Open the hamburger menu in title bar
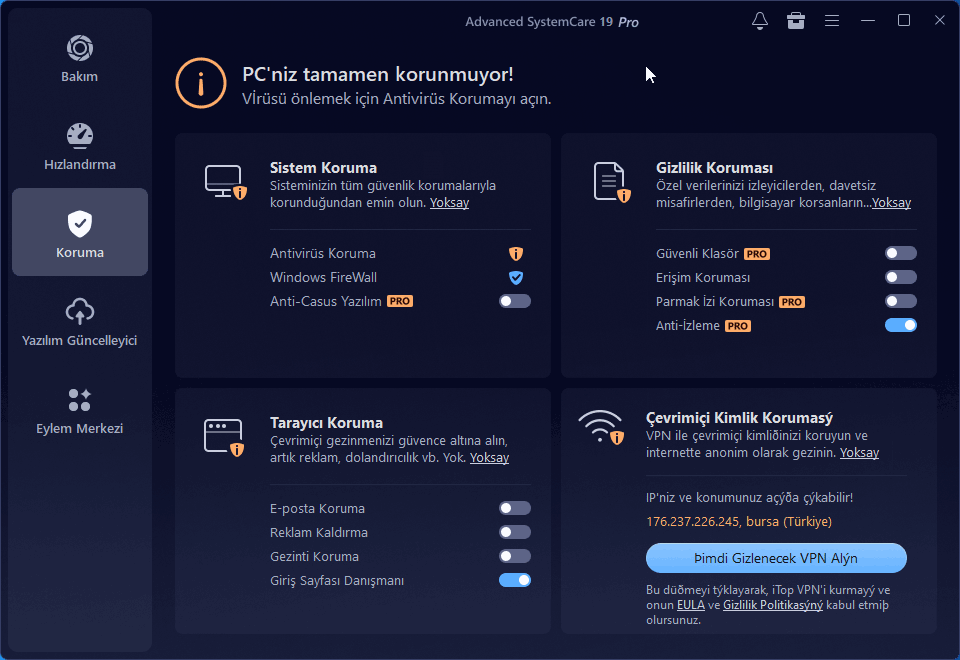Image resolution: width=960 pixels, height=660 pixels. click(x=831, y=21)
